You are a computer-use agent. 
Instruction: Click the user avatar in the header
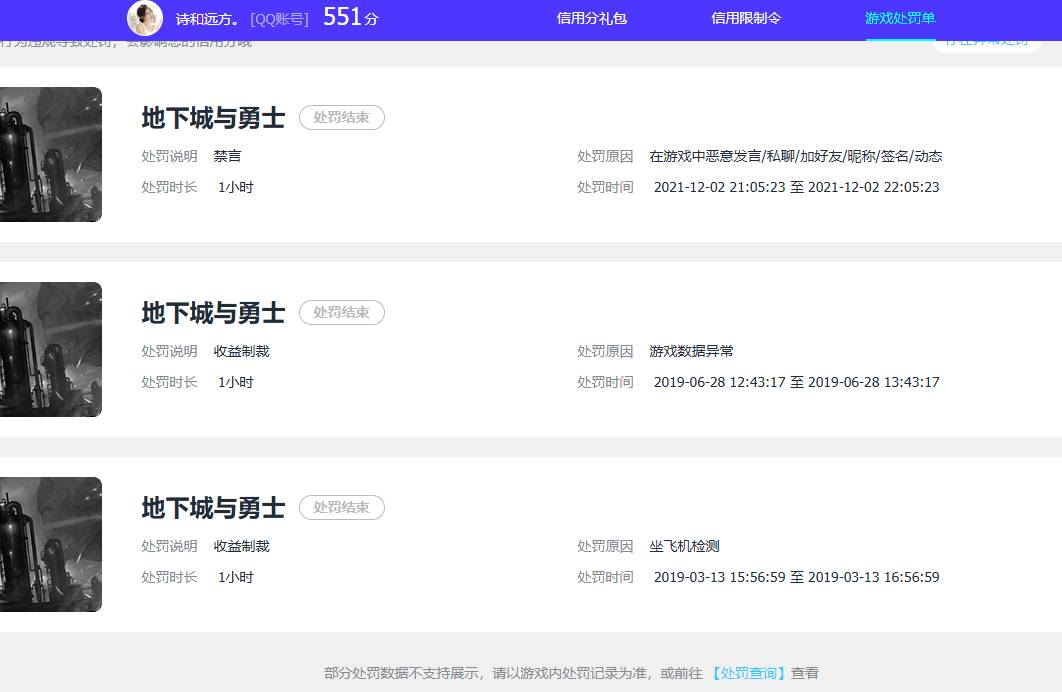pyautogui.click(x=145, y=18)
